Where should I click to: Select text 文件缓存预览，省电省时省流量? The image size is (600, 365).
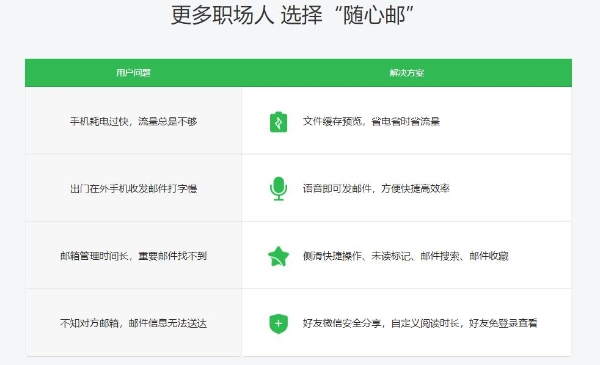point(371,122)
